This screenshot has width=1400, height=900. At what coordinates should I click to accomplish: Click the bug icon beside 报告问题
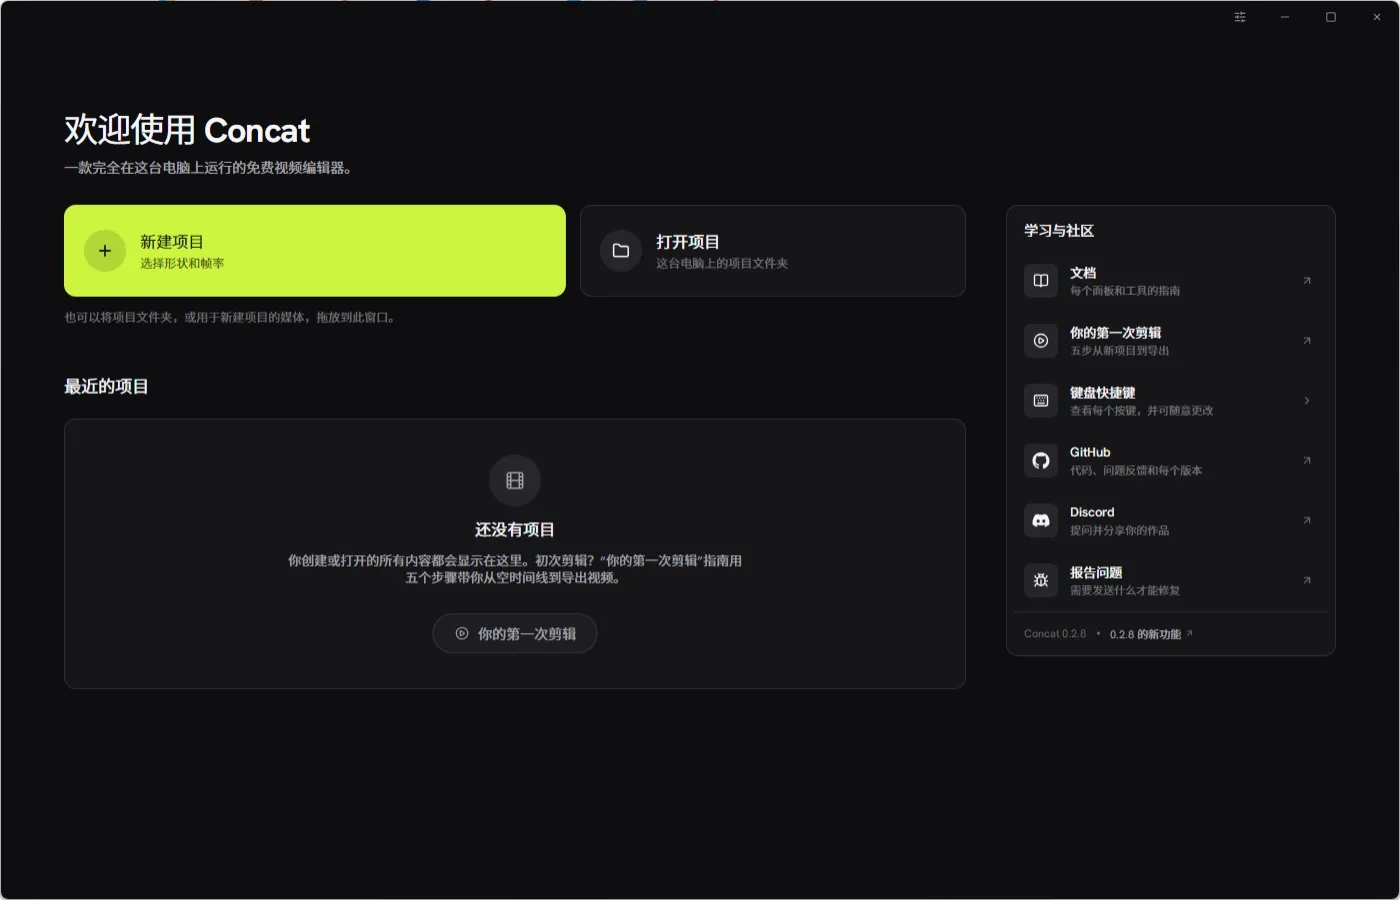pyautogui.click(x=1041, y=581)
